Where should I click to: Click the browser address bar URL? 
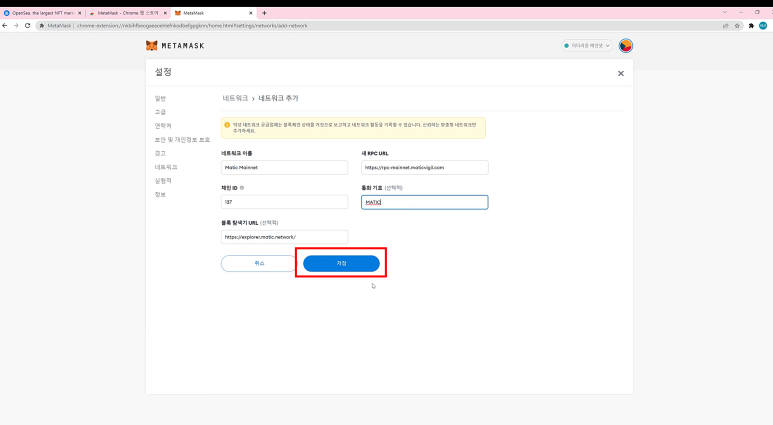pos(192,26)
